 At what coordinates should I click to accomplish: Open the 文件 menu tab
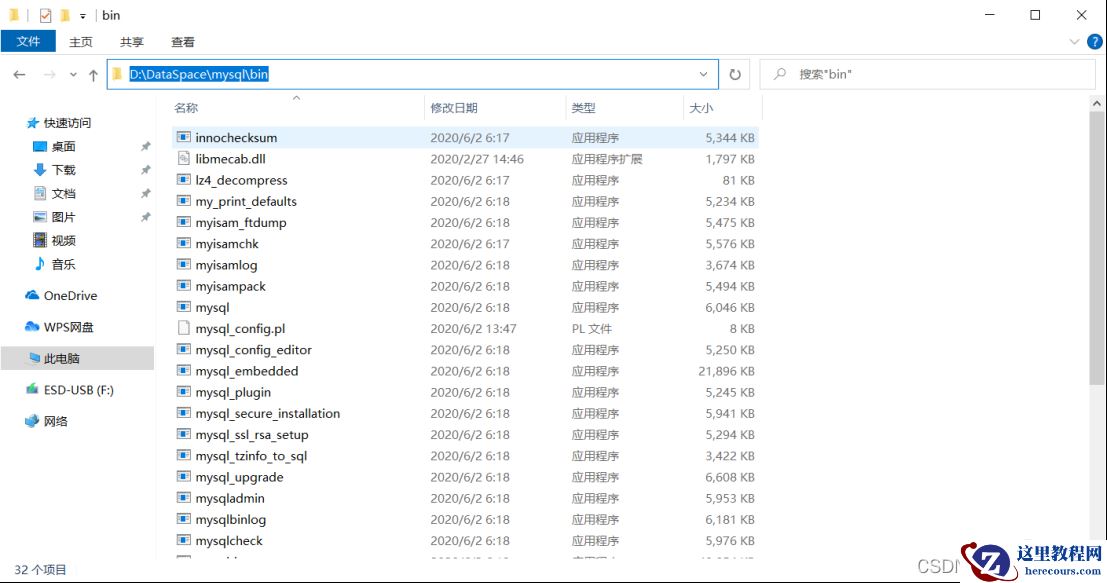pos(28,41)
